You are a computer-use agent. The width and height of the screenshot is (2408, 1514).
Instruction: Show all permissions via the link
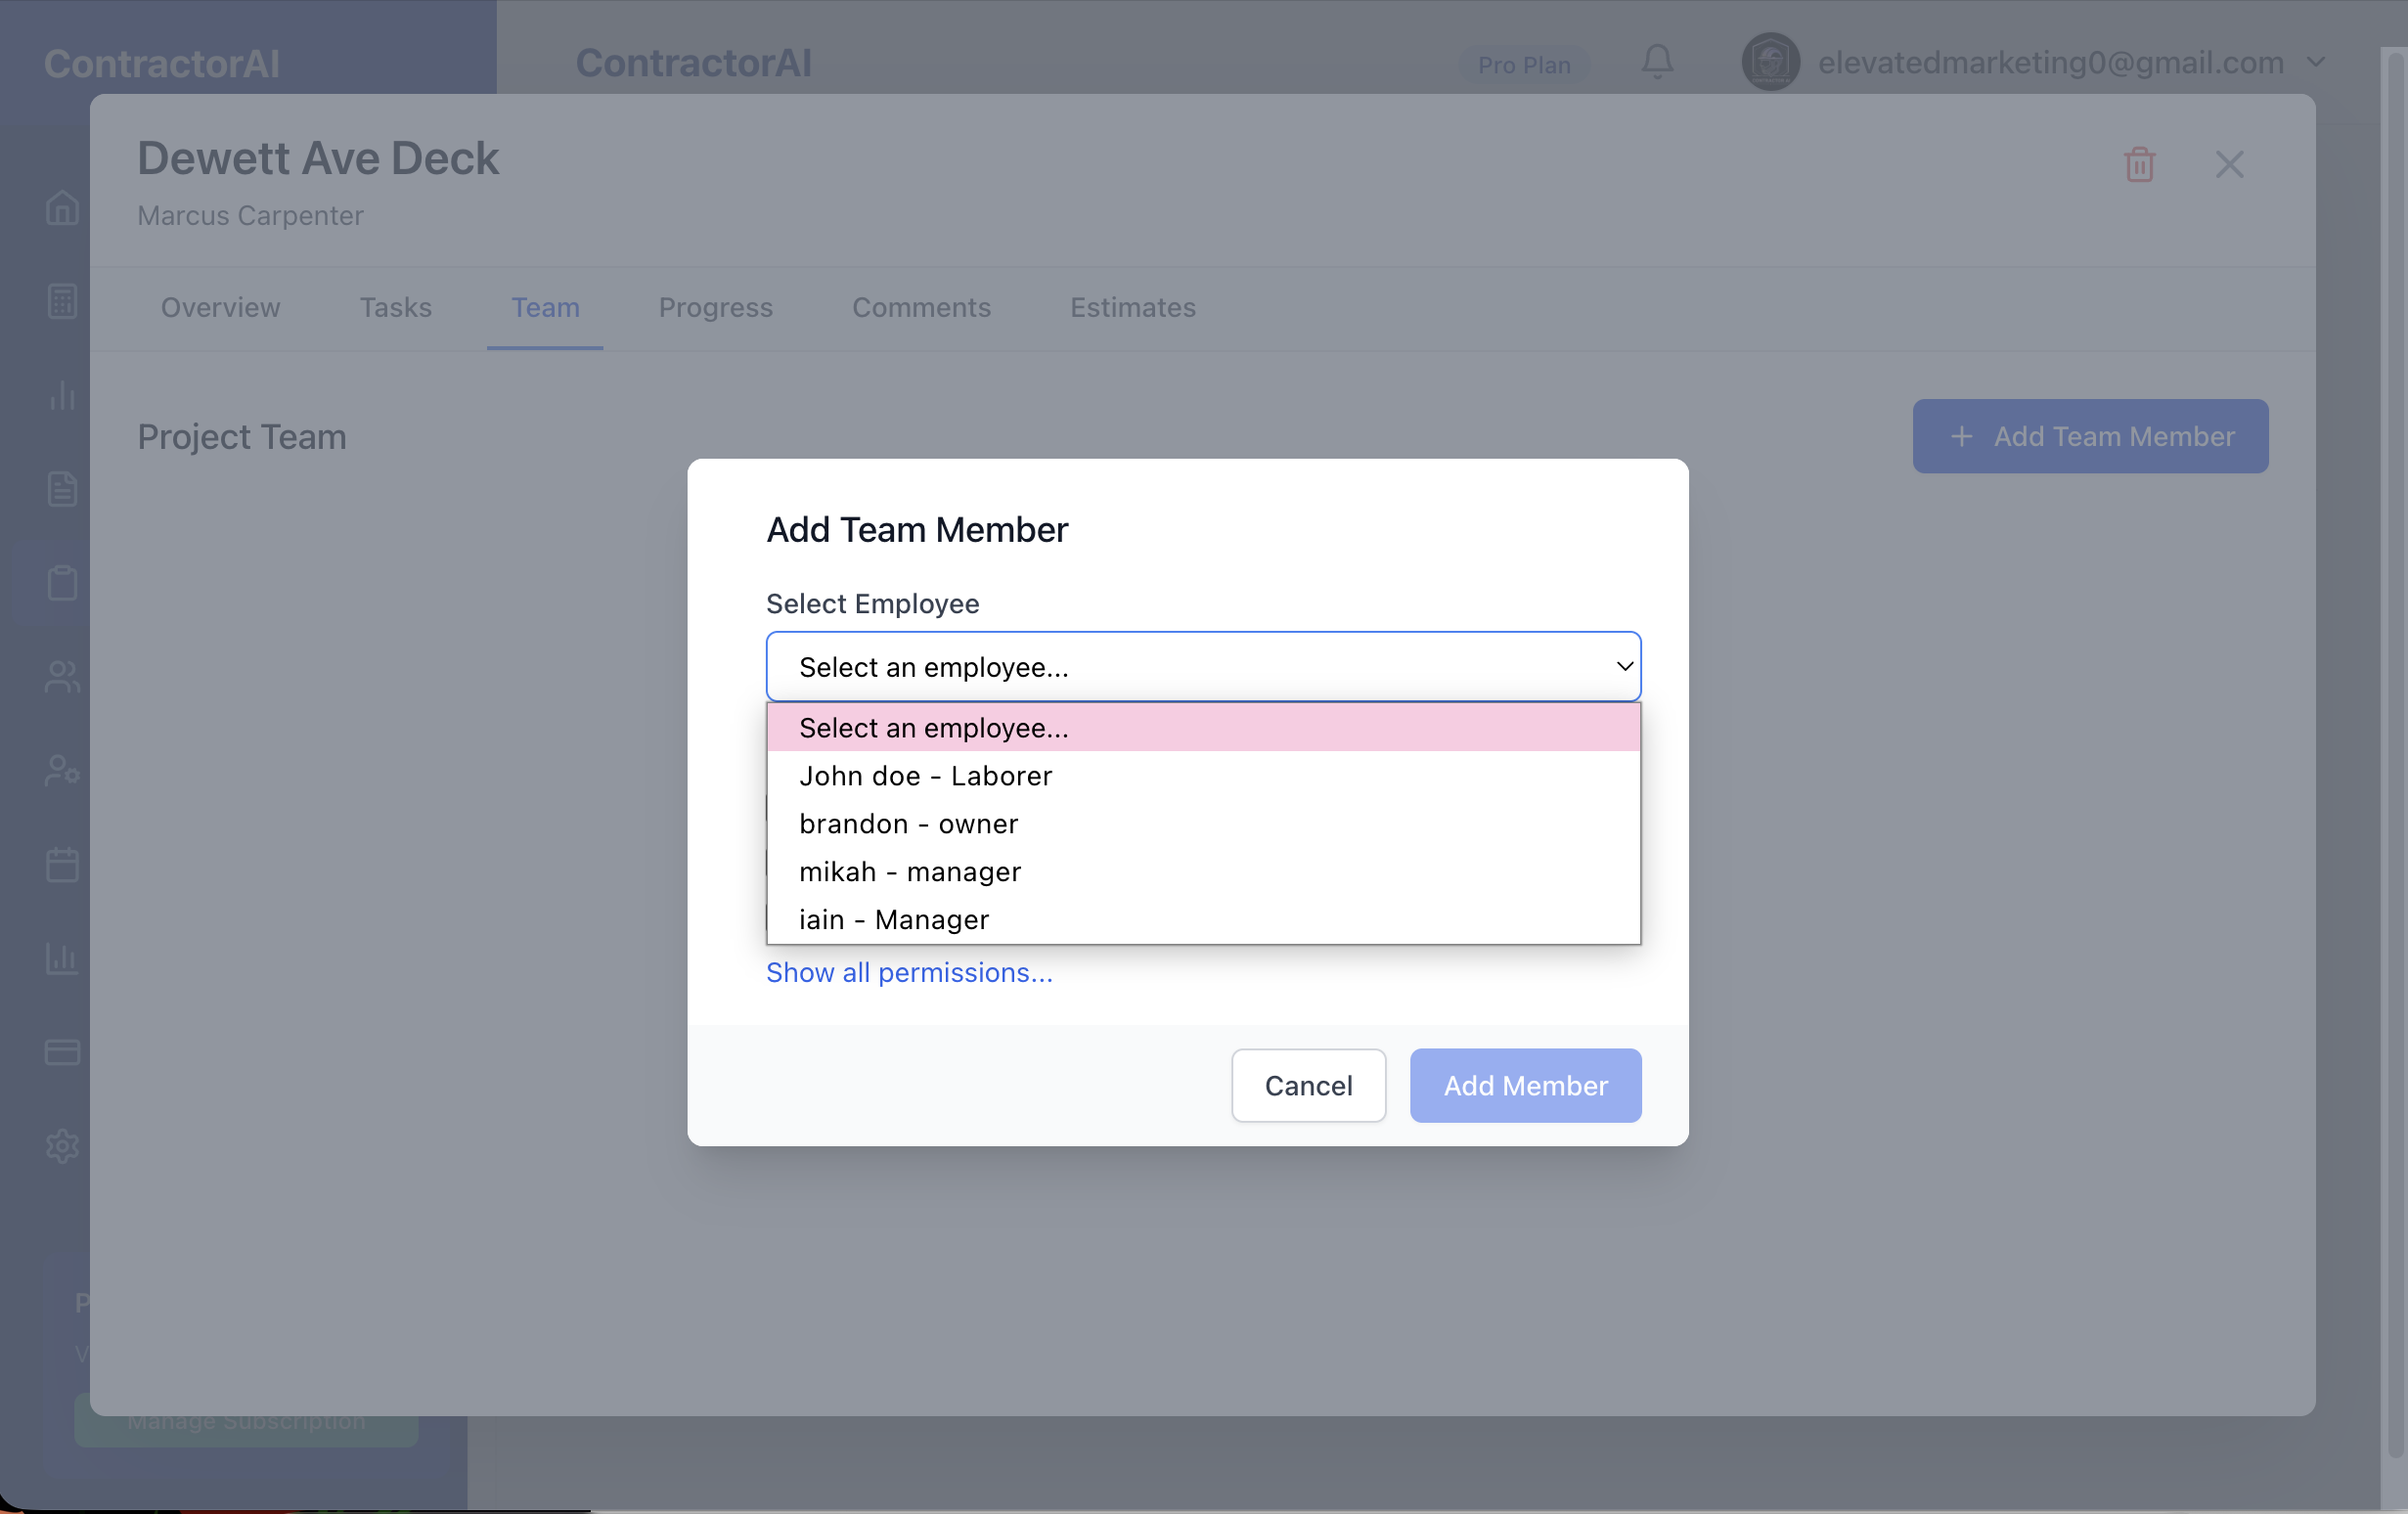tap(909, 972)
